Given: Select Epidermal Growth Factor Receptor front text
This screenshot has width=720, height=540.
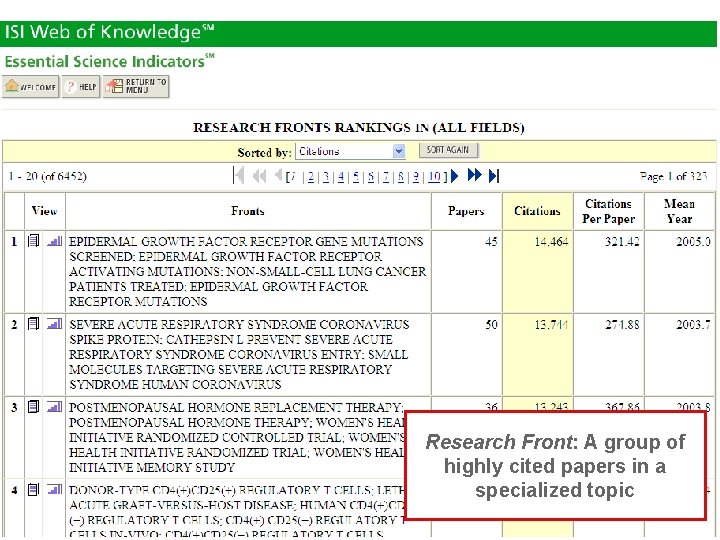Looking at the screenshot, I should [248, 271].
